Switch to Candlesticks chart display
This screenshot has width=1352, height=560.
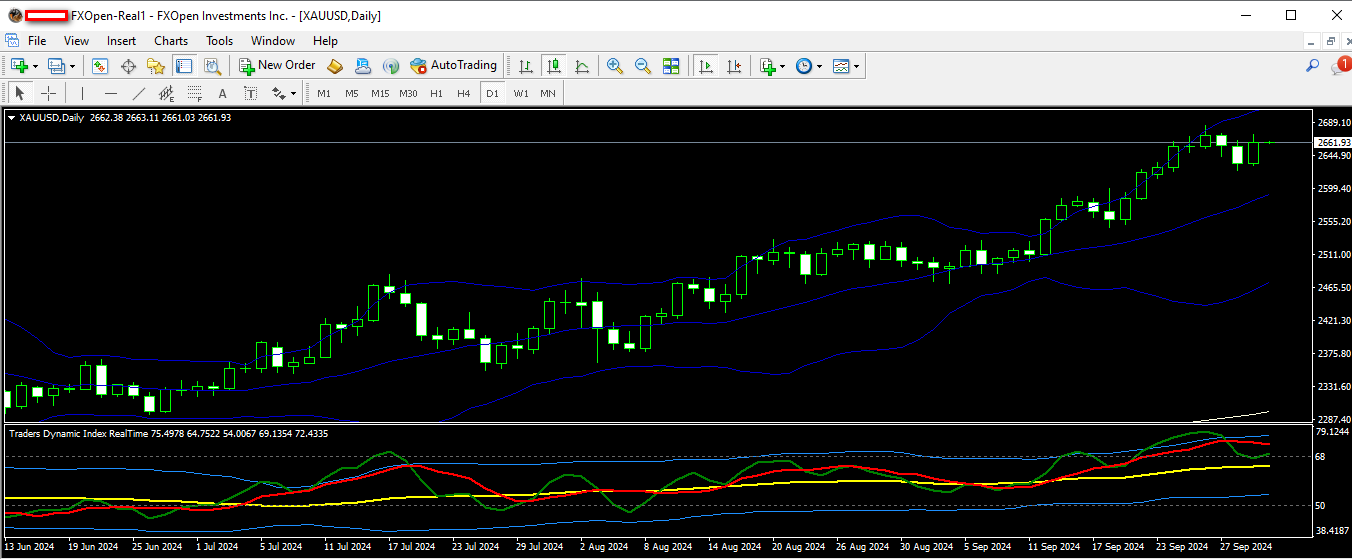[553, 66]
